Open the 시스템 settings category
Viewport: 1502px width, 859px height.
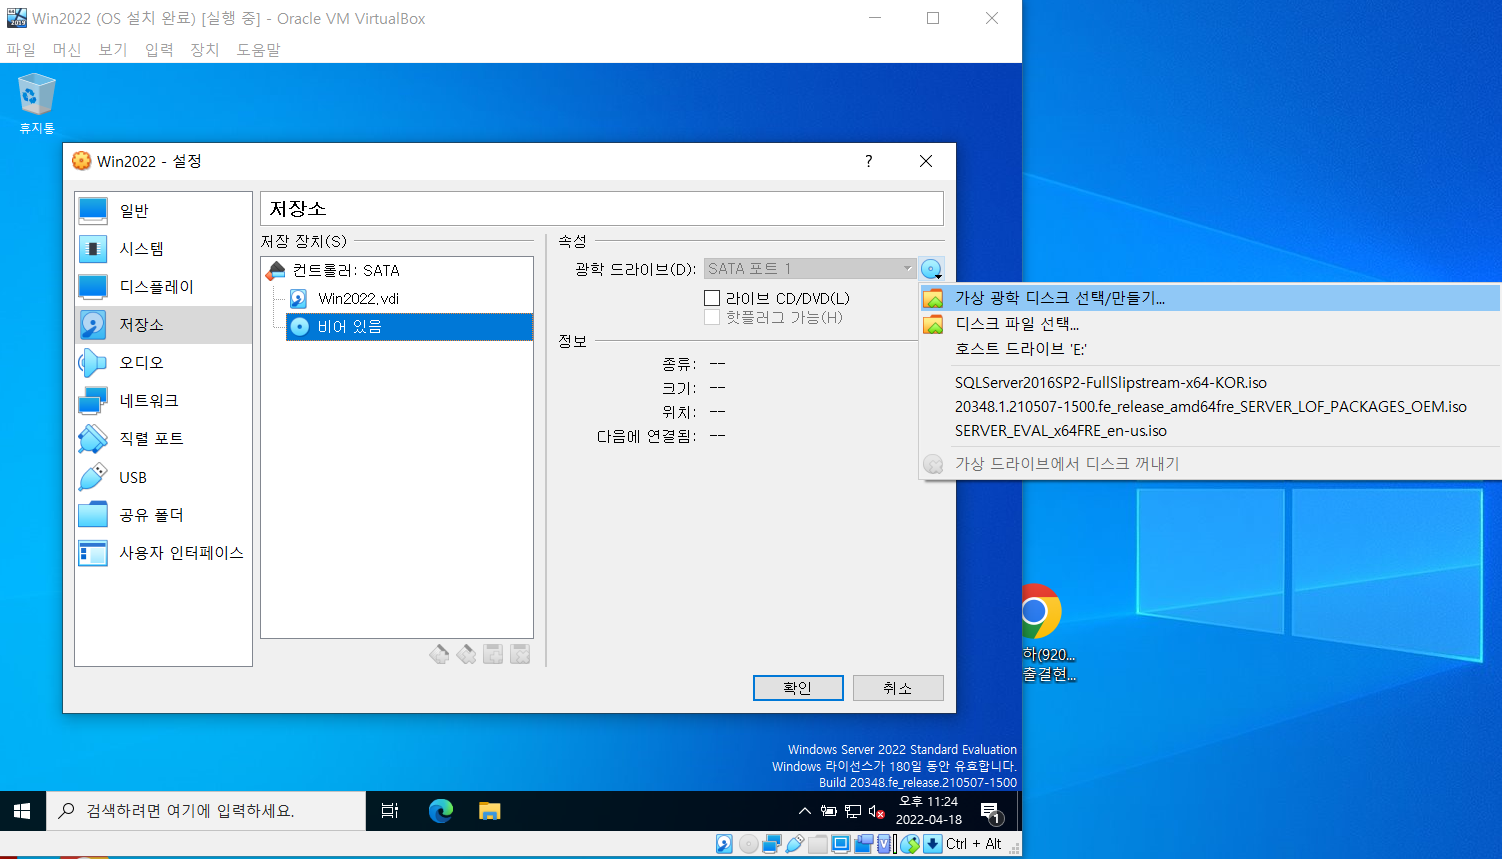pos(163,249)
